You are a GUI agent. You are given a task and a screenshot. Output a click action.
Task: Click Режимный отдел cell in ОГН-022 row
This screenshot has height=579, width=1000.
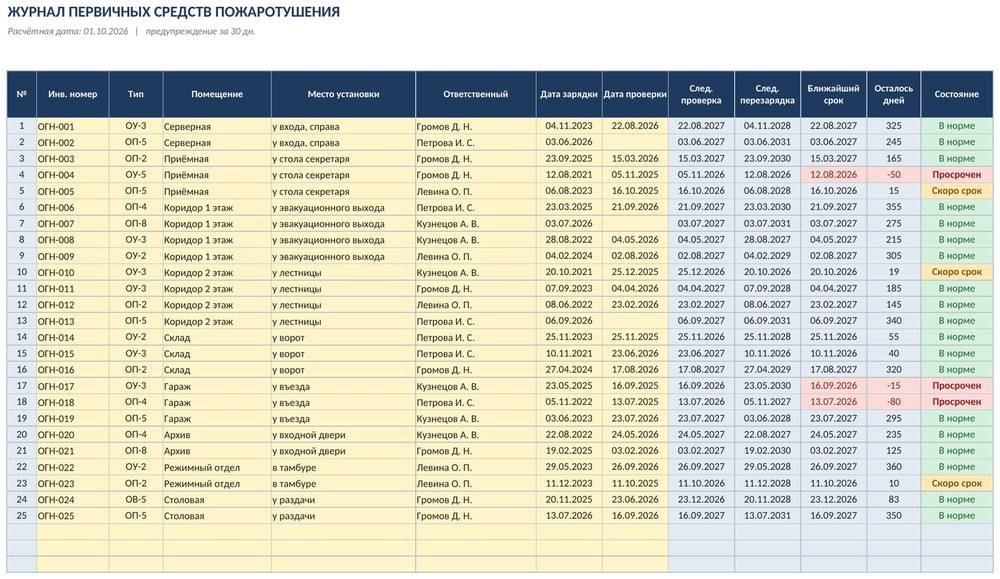tap(217, 467)
